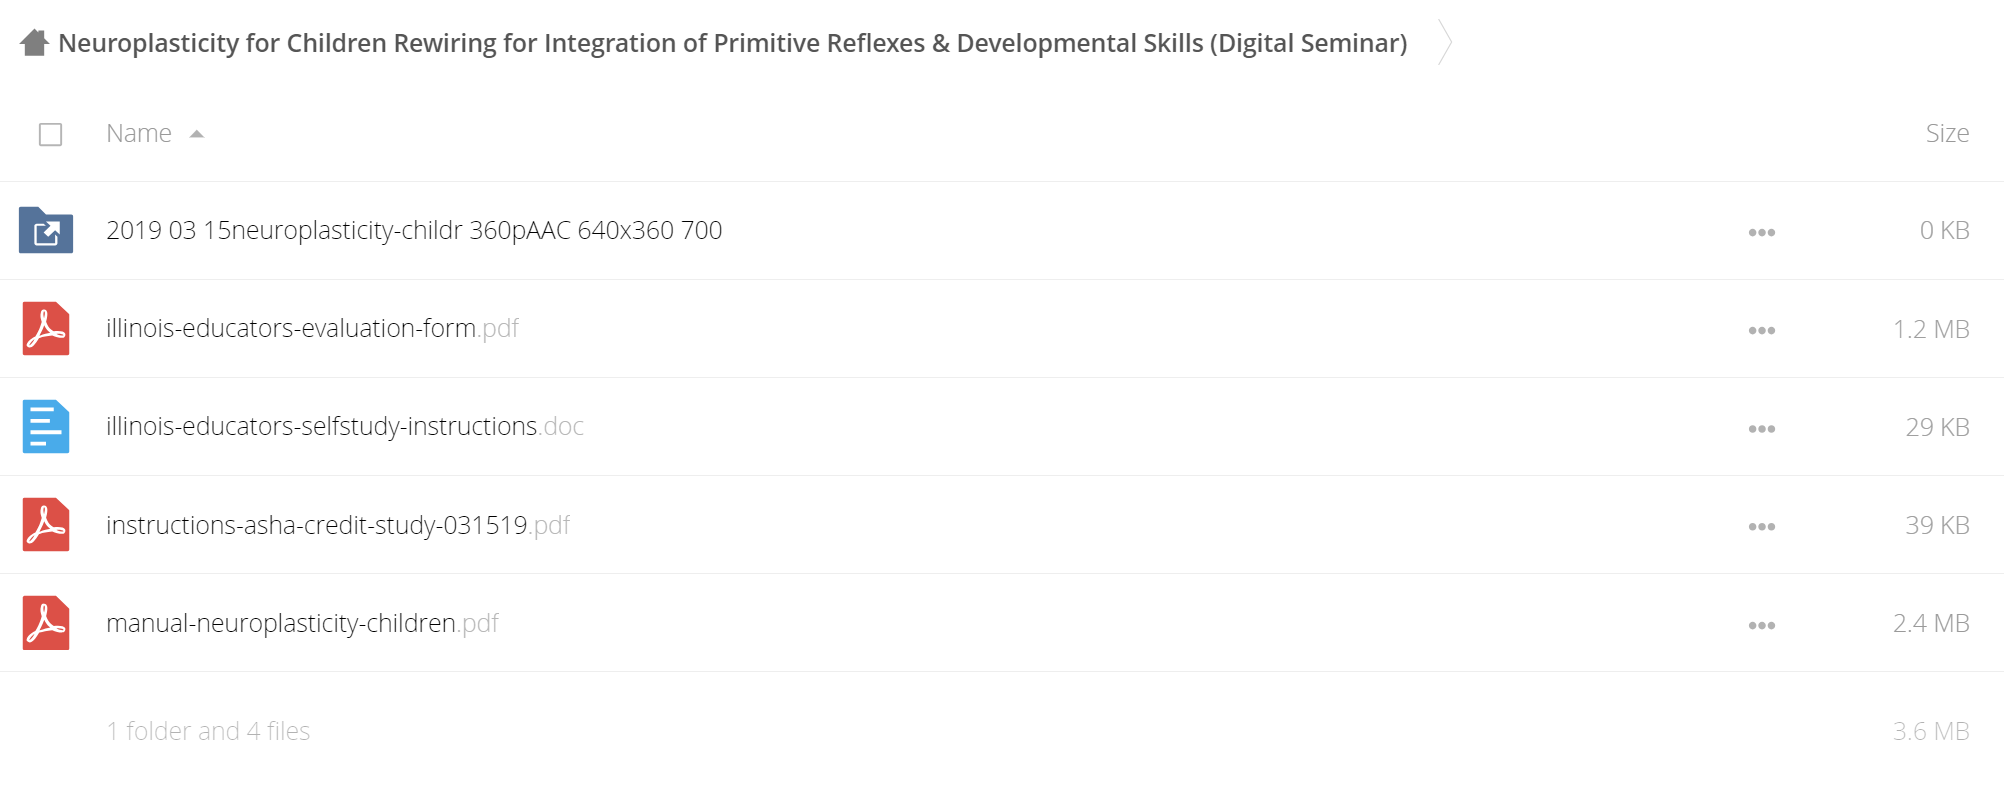The height and width of the screenshot is (810, 2004).
Task: Click the PDF icon for illinois-educators-evaluation-form
Action: pos(46,328)
